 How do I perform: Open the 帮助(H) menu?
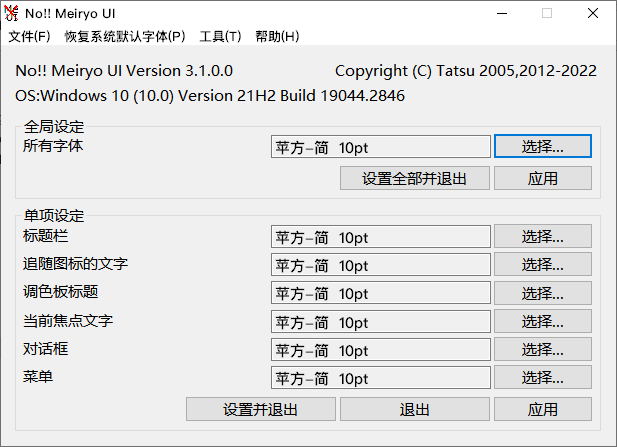tap(277, 37)
